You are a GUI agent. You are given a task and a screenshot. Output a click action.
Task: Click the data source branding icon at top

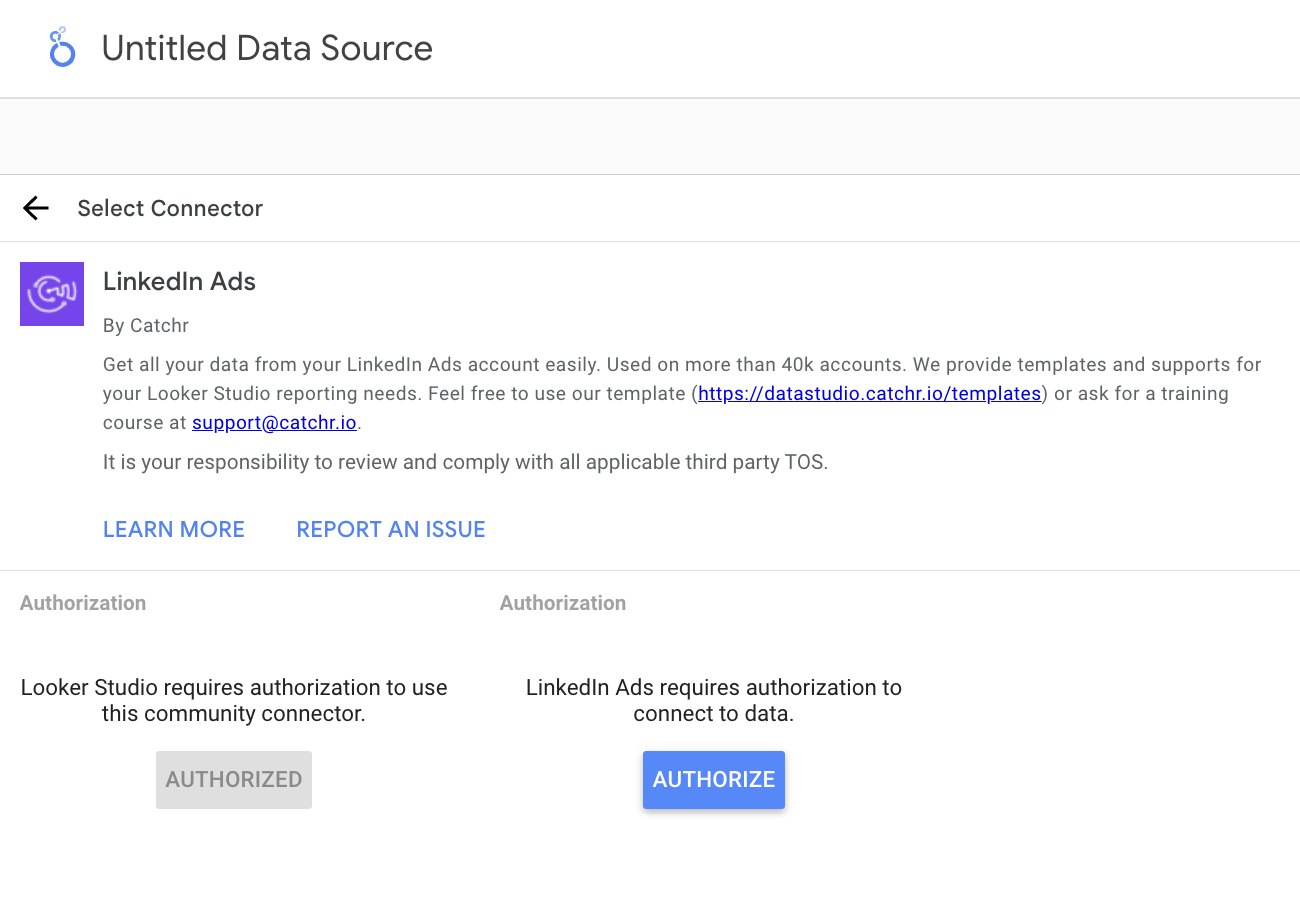click(62, 47)
